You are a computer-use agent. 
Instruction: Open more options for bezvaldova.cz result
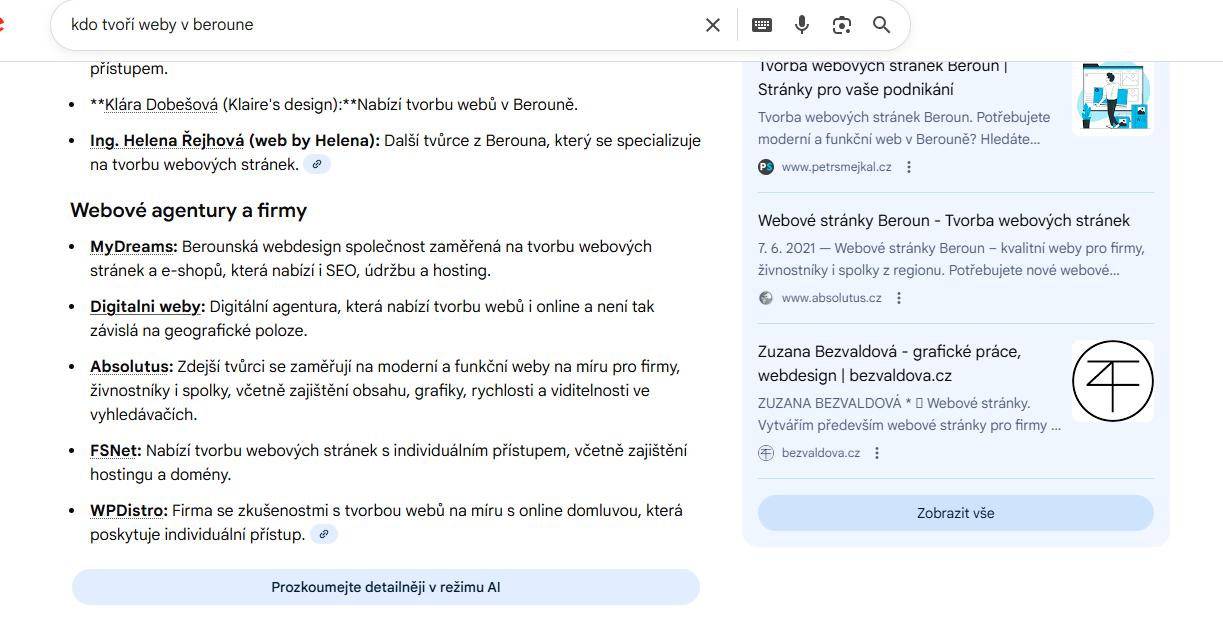pos(877,453)
